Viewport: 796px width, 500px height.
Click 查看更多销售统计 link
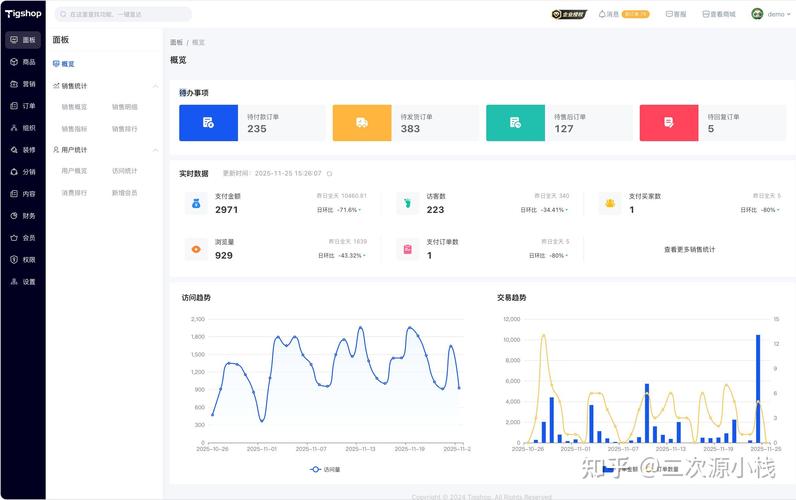[x=689, y=249]
